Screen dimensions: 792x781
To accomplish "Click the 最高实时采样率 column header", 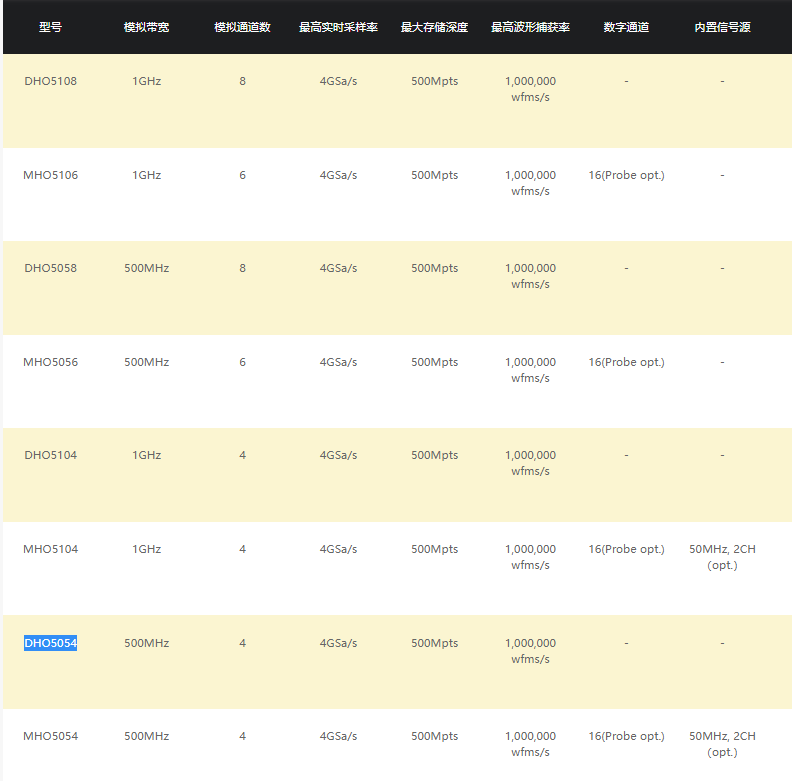I will click(338, 27).
